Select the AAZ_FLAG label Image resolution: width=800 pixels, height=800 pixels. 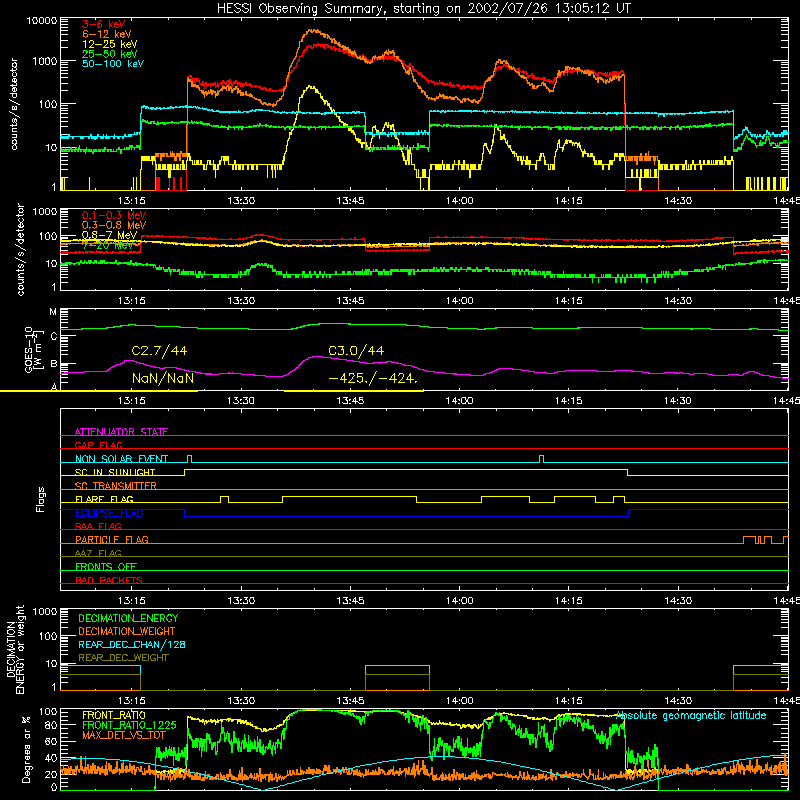[x=98, y=553]
